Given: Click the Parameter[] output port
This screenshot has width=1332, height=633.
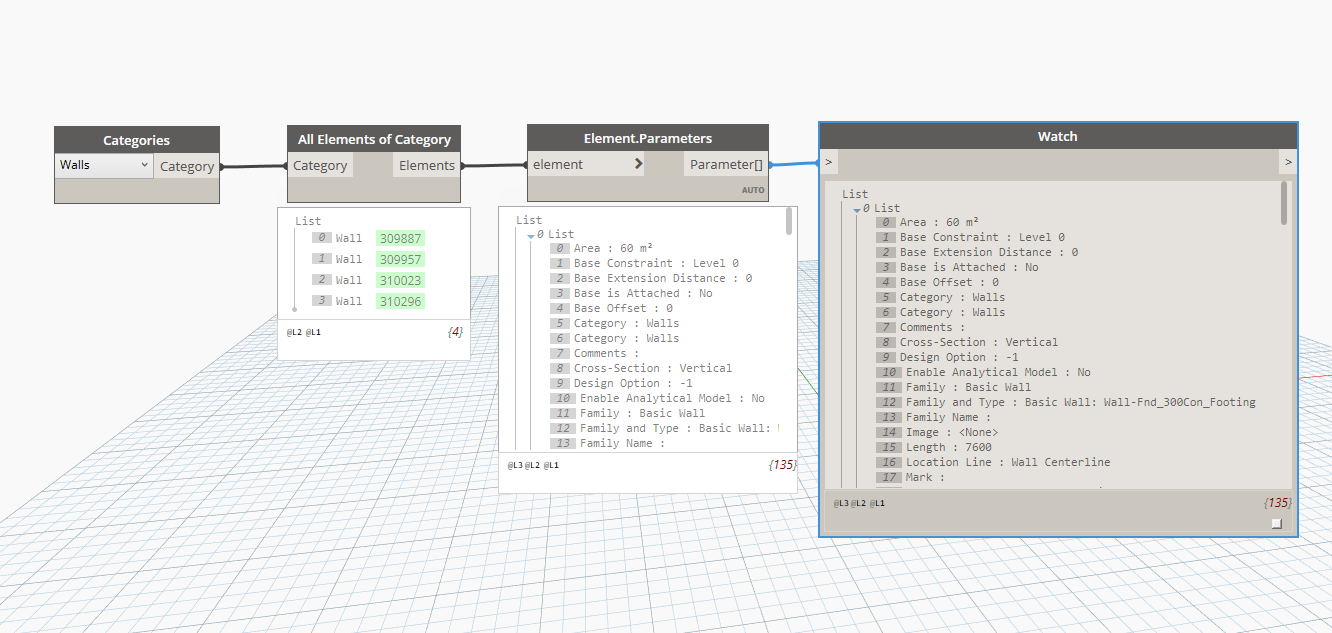Looking at the screenshot, I should pyautogui.click(x=726, y=165).
